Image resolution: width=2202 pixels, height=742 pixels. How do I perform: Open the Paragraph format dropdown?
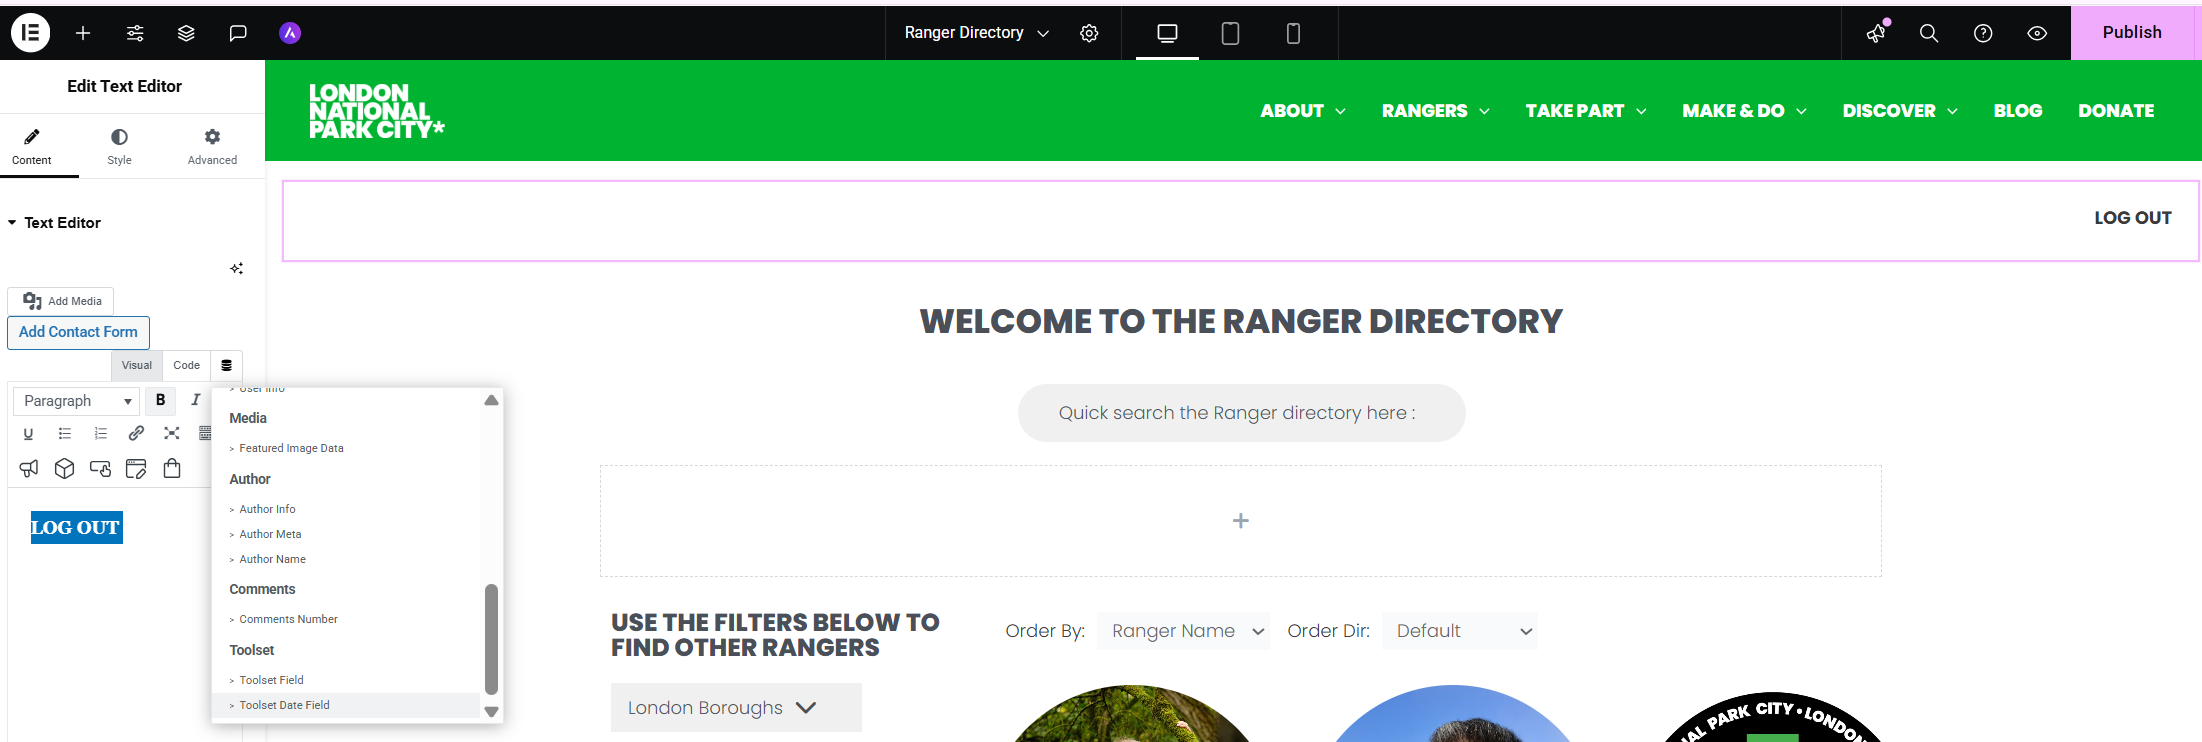[x=77, y=401]
